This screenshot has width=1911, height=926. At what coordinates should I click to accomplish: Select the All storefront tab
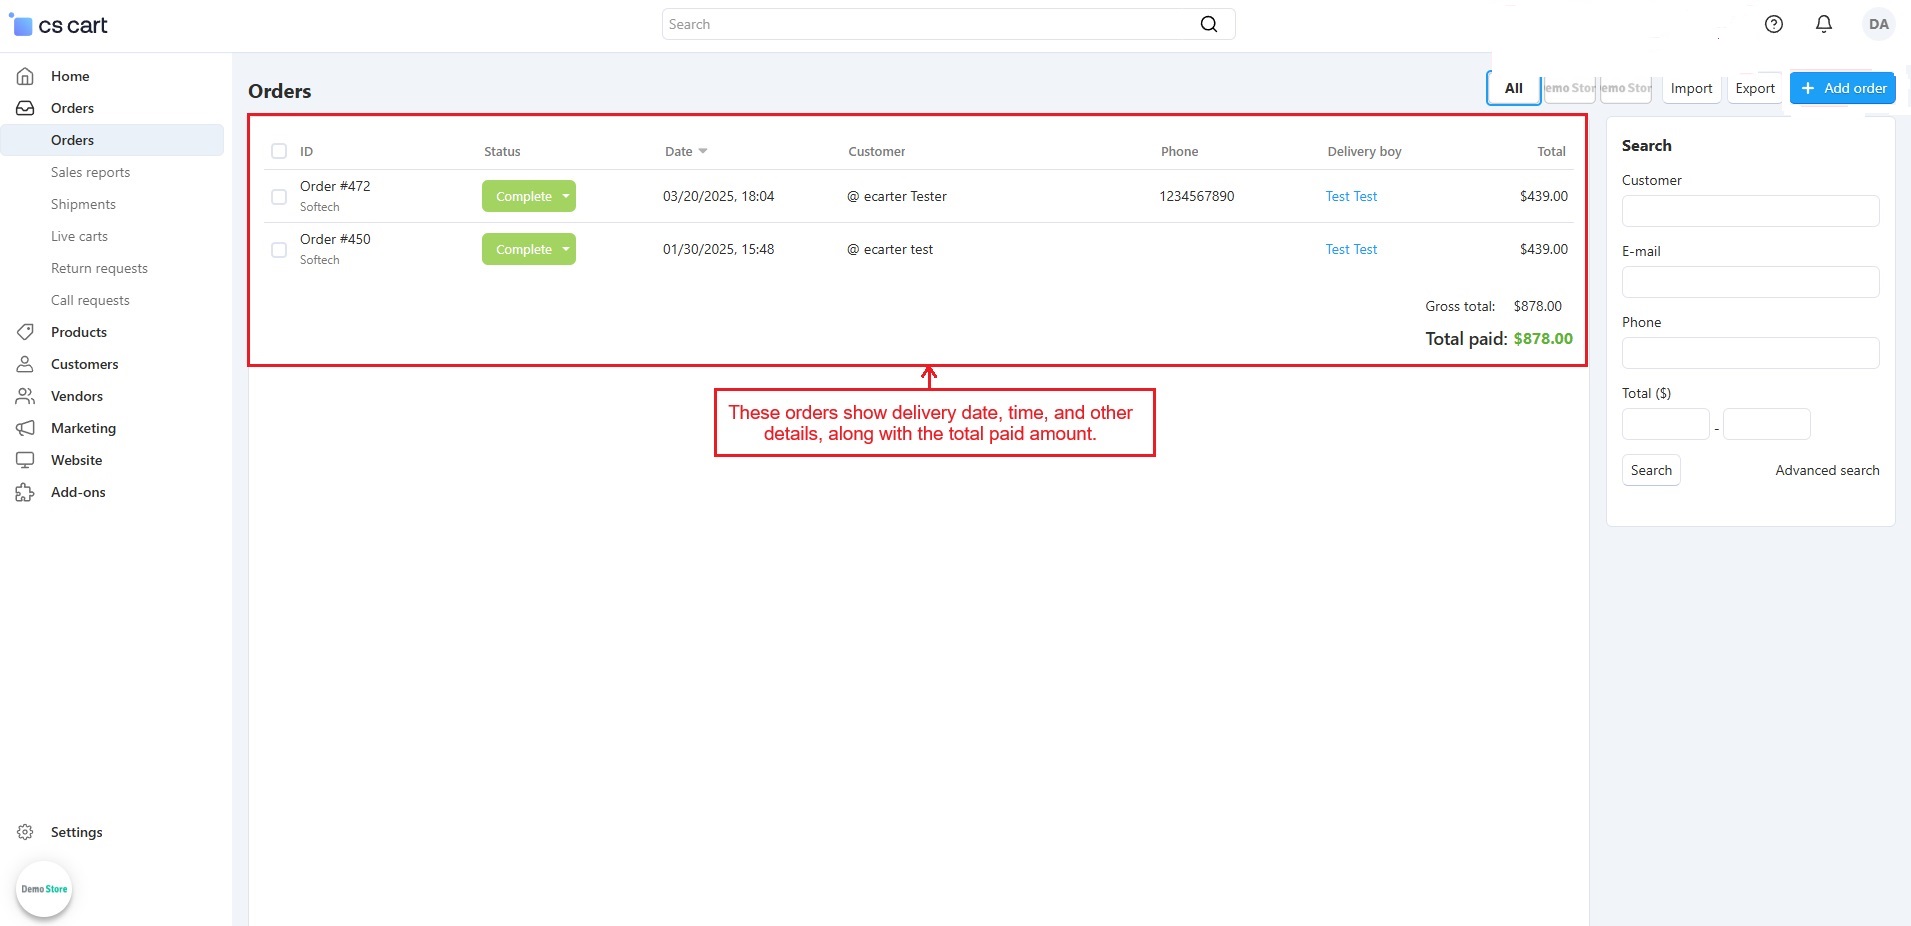[1513, 88]
